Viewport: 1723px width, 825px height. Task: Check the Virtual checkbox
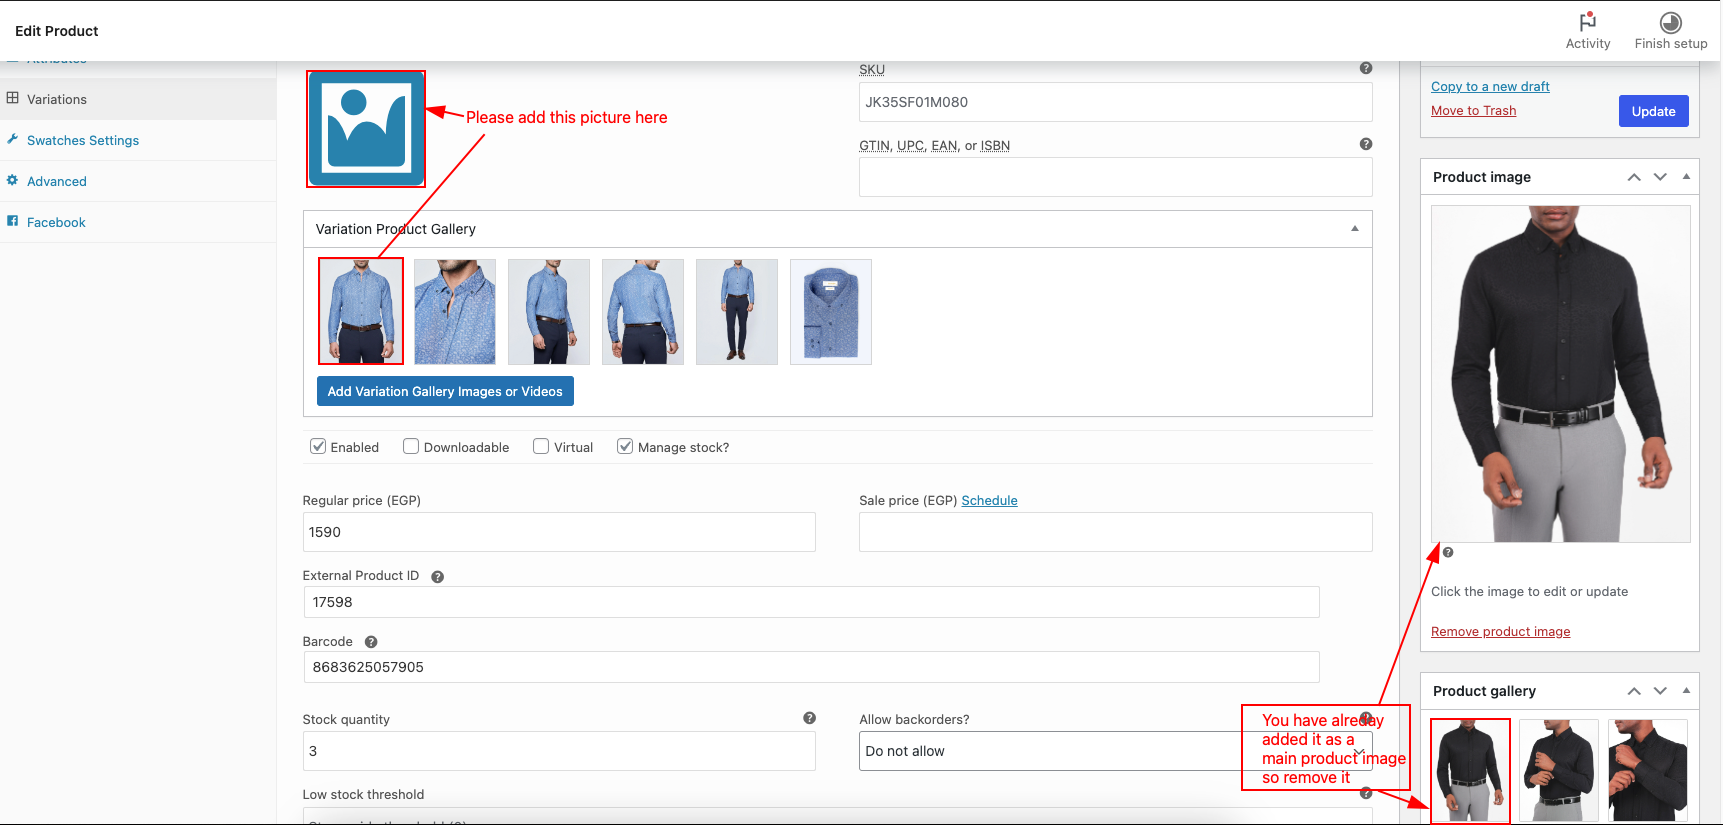(541, 446)
